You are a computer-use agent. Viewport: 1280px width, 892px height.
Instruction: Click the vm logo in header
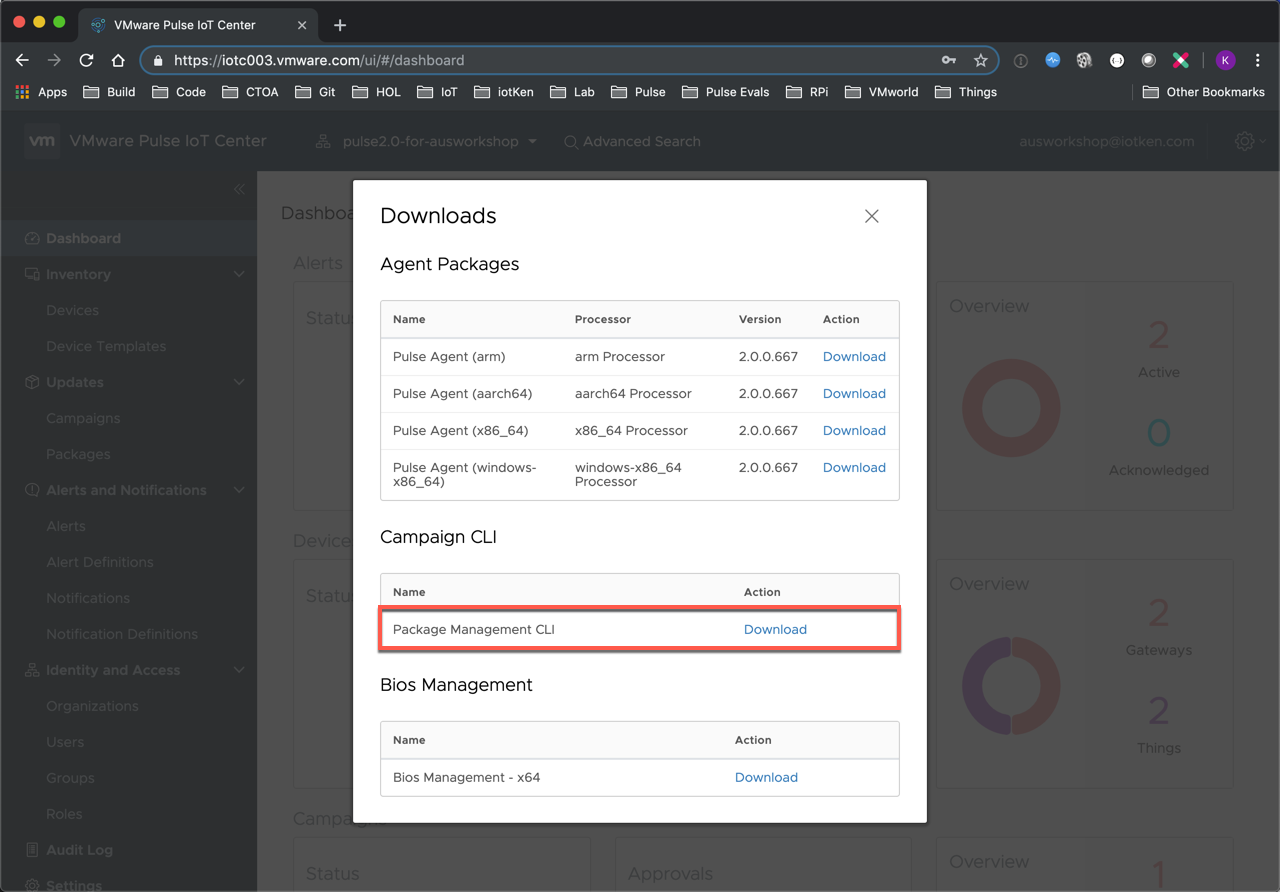[42, 141]
